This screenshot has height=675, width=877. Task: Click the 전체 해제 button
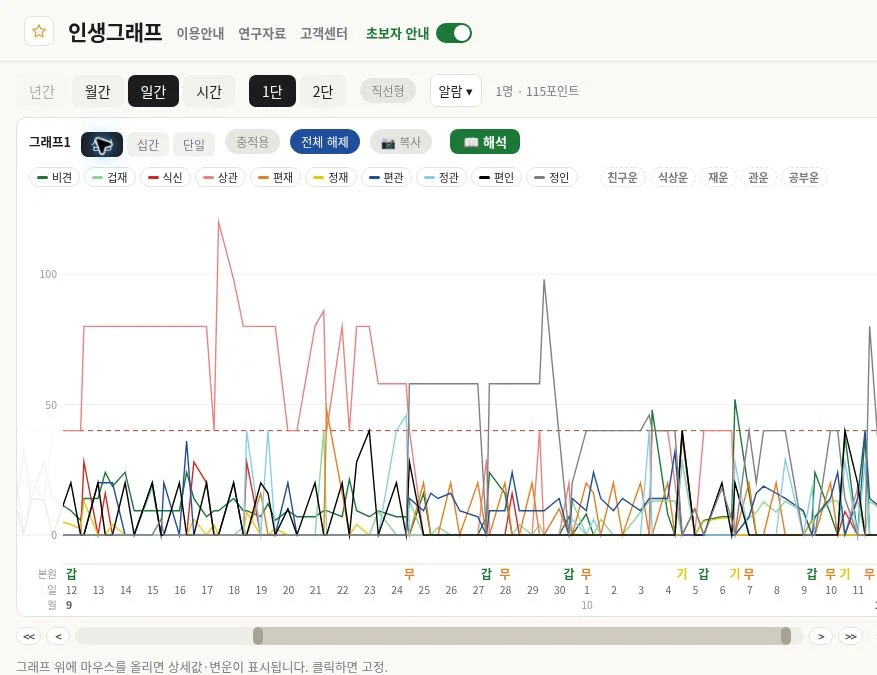(x=324, y=142)
